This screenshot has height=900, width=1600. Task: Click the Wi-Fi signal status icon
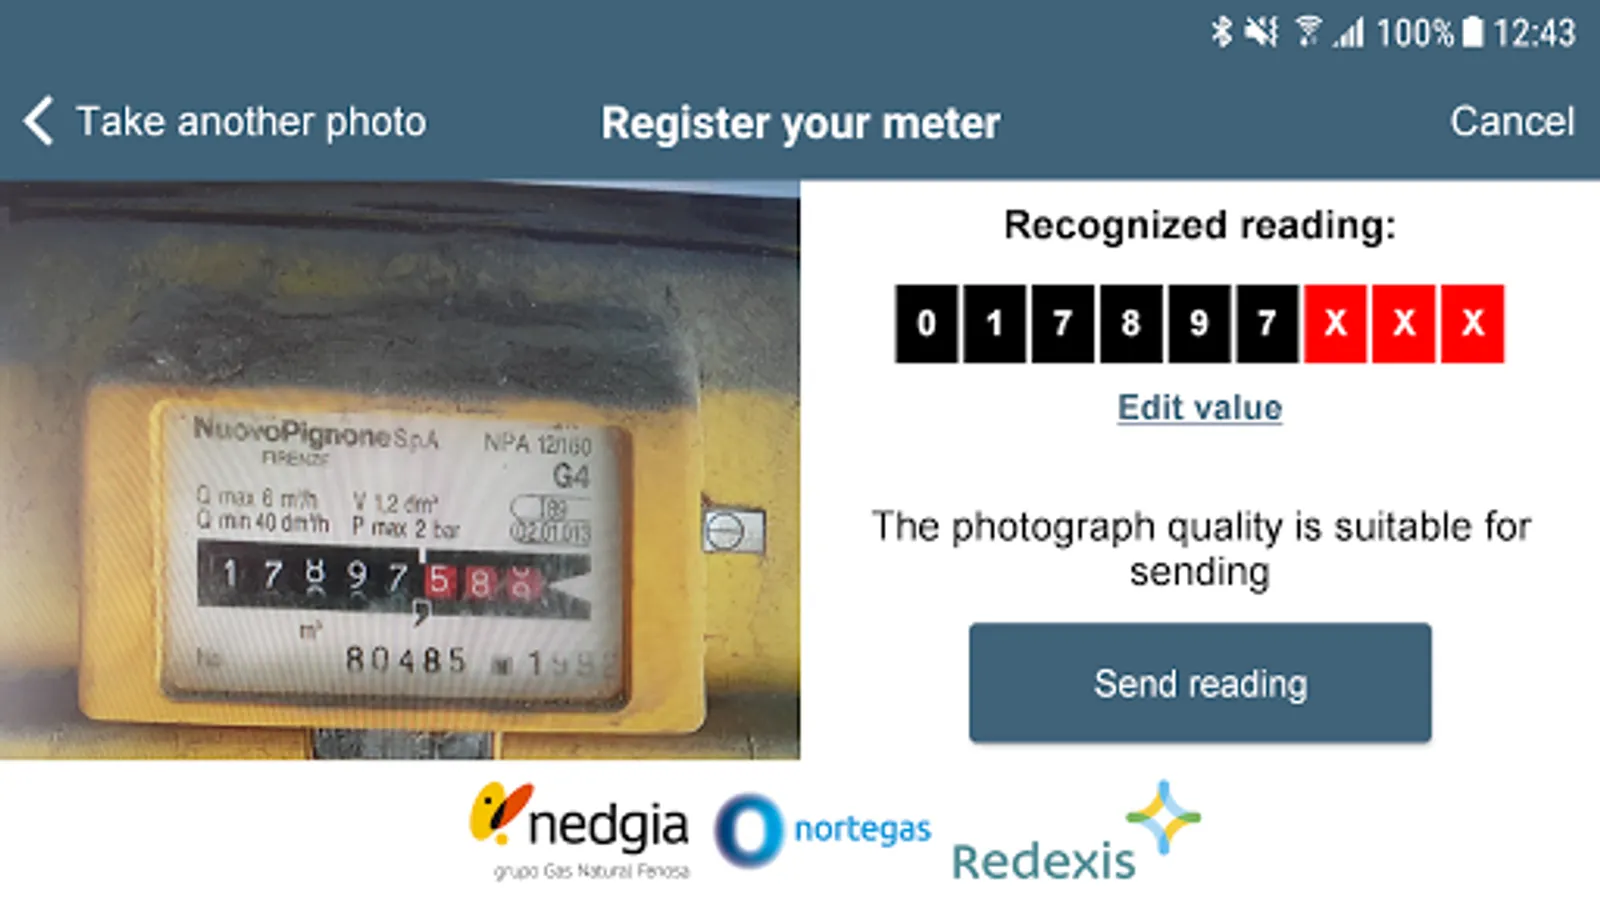coord(1308,32)
